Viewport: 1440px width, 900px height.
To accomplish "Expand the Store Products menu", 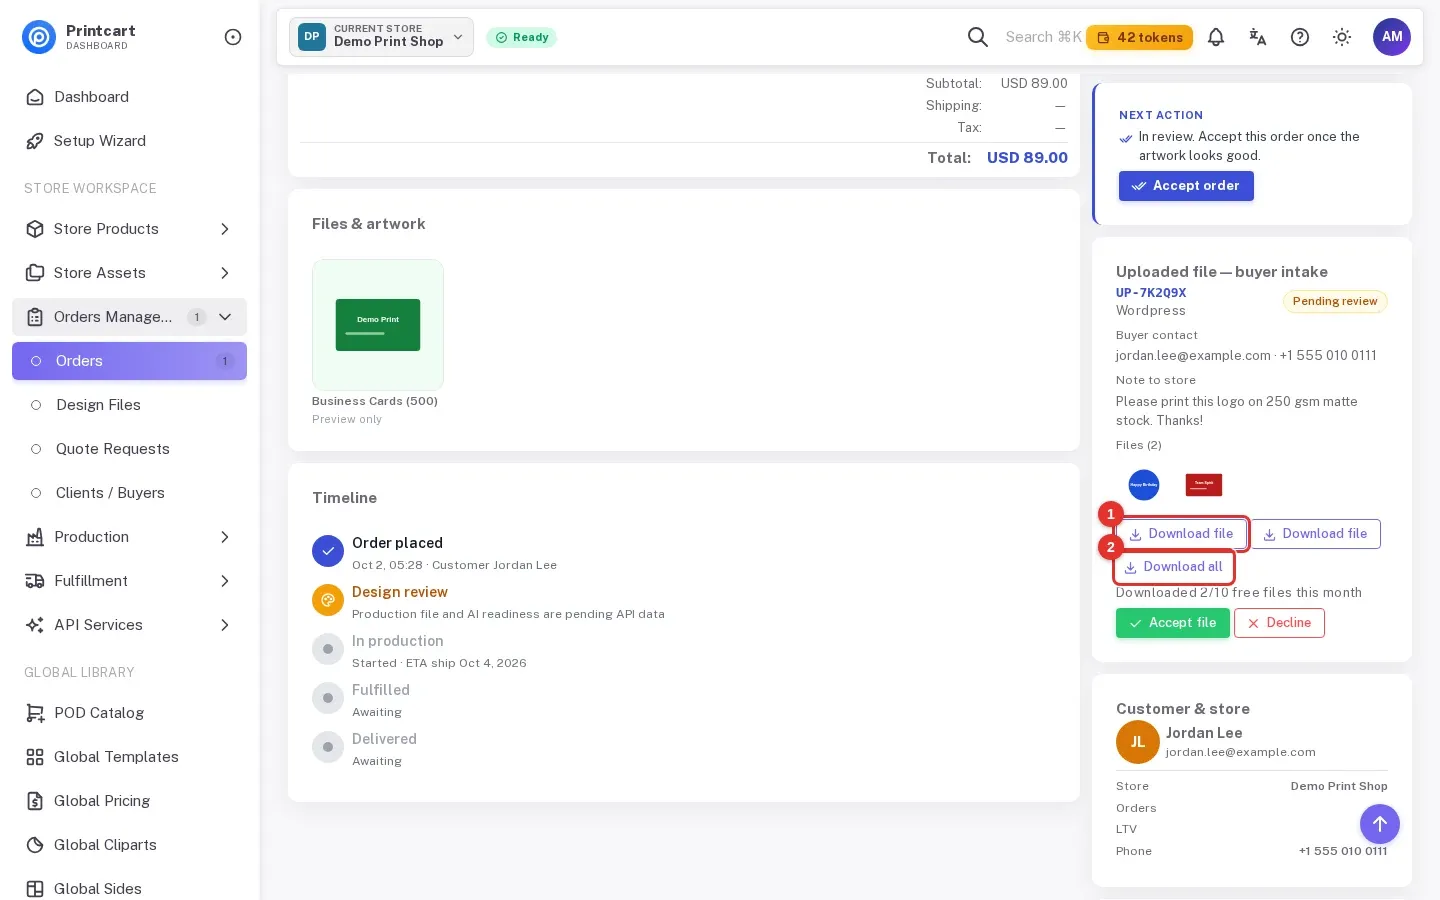I will 129,229.
